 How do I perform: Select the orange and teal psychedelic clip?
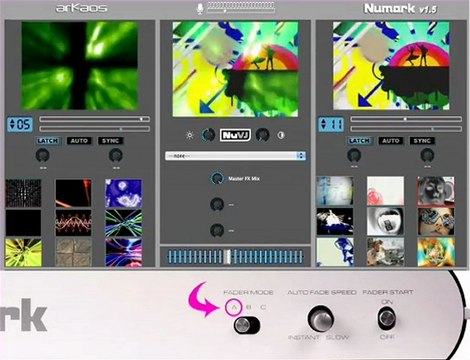click(436, 252)
